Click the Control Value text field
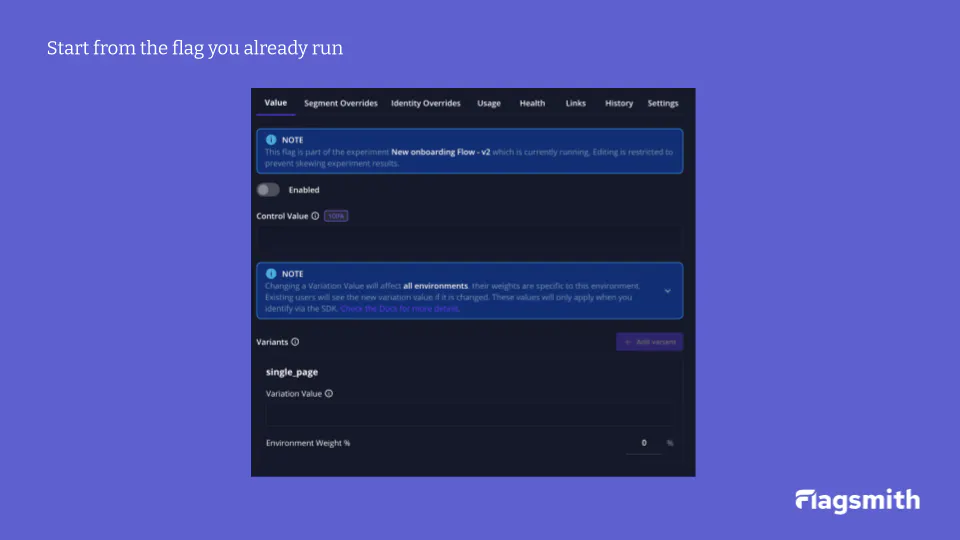Viewport: 960px width, 540px height. [x=469, y=240]
